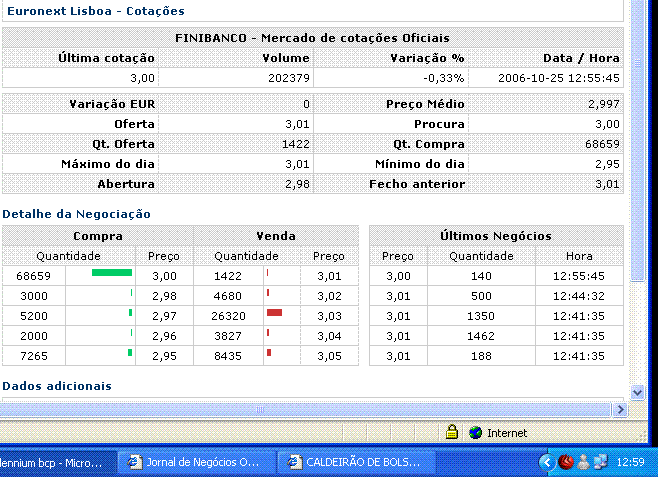Click the clock showing 12:59
This screenshot has height=480, width=662.
(630, 463)
